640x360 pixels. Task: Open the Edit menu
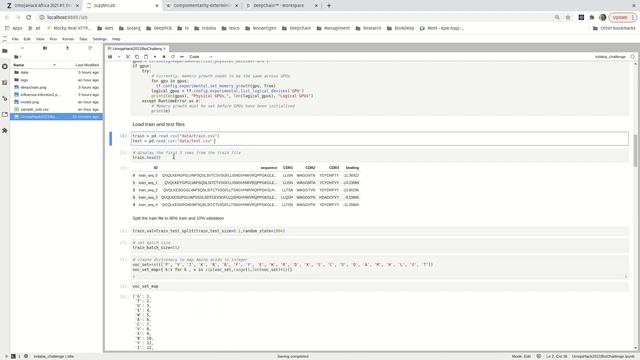(27, 39)
